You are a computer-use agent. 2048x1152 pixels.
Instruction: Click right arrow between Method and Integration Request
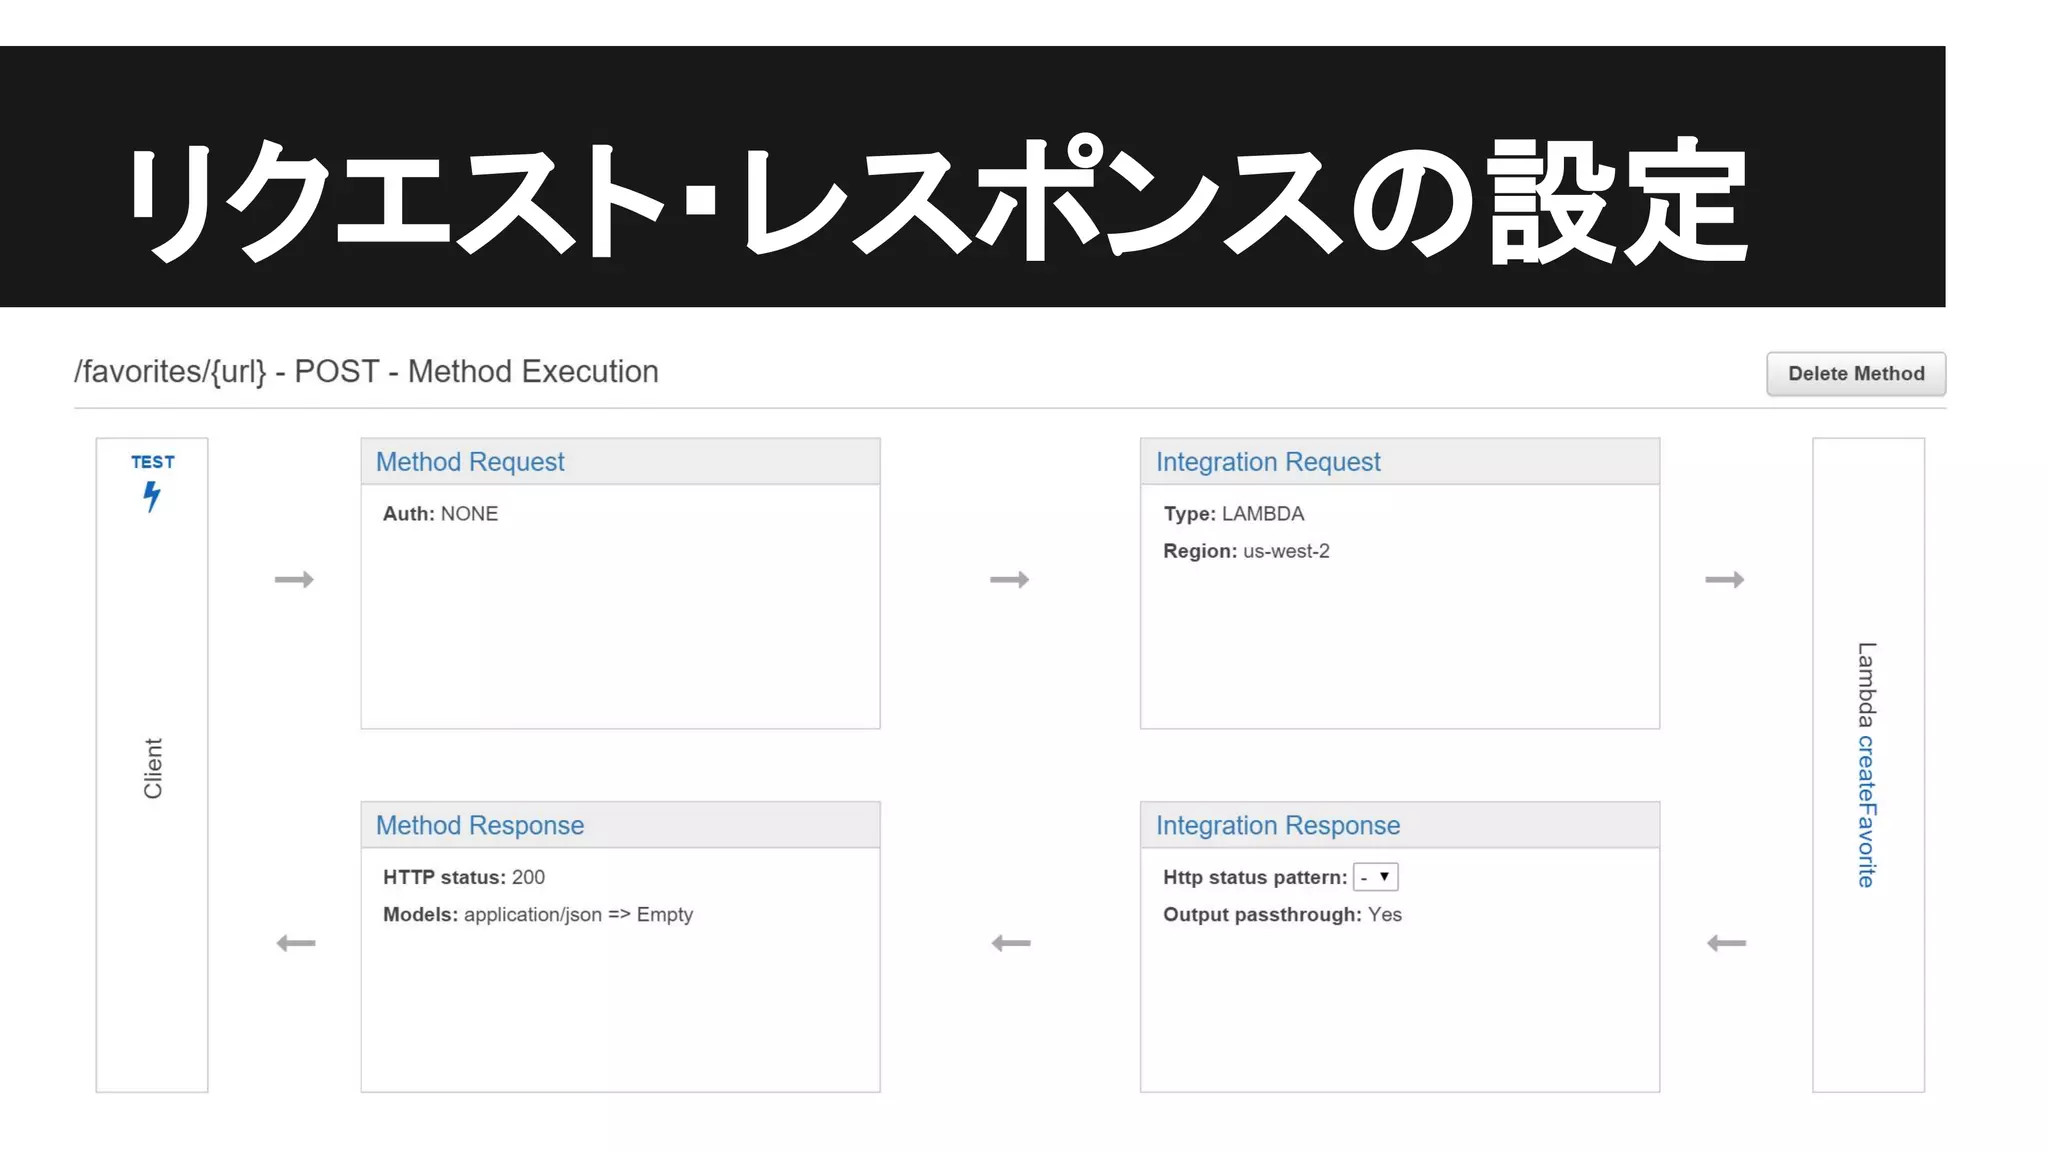coord(1009,580)
